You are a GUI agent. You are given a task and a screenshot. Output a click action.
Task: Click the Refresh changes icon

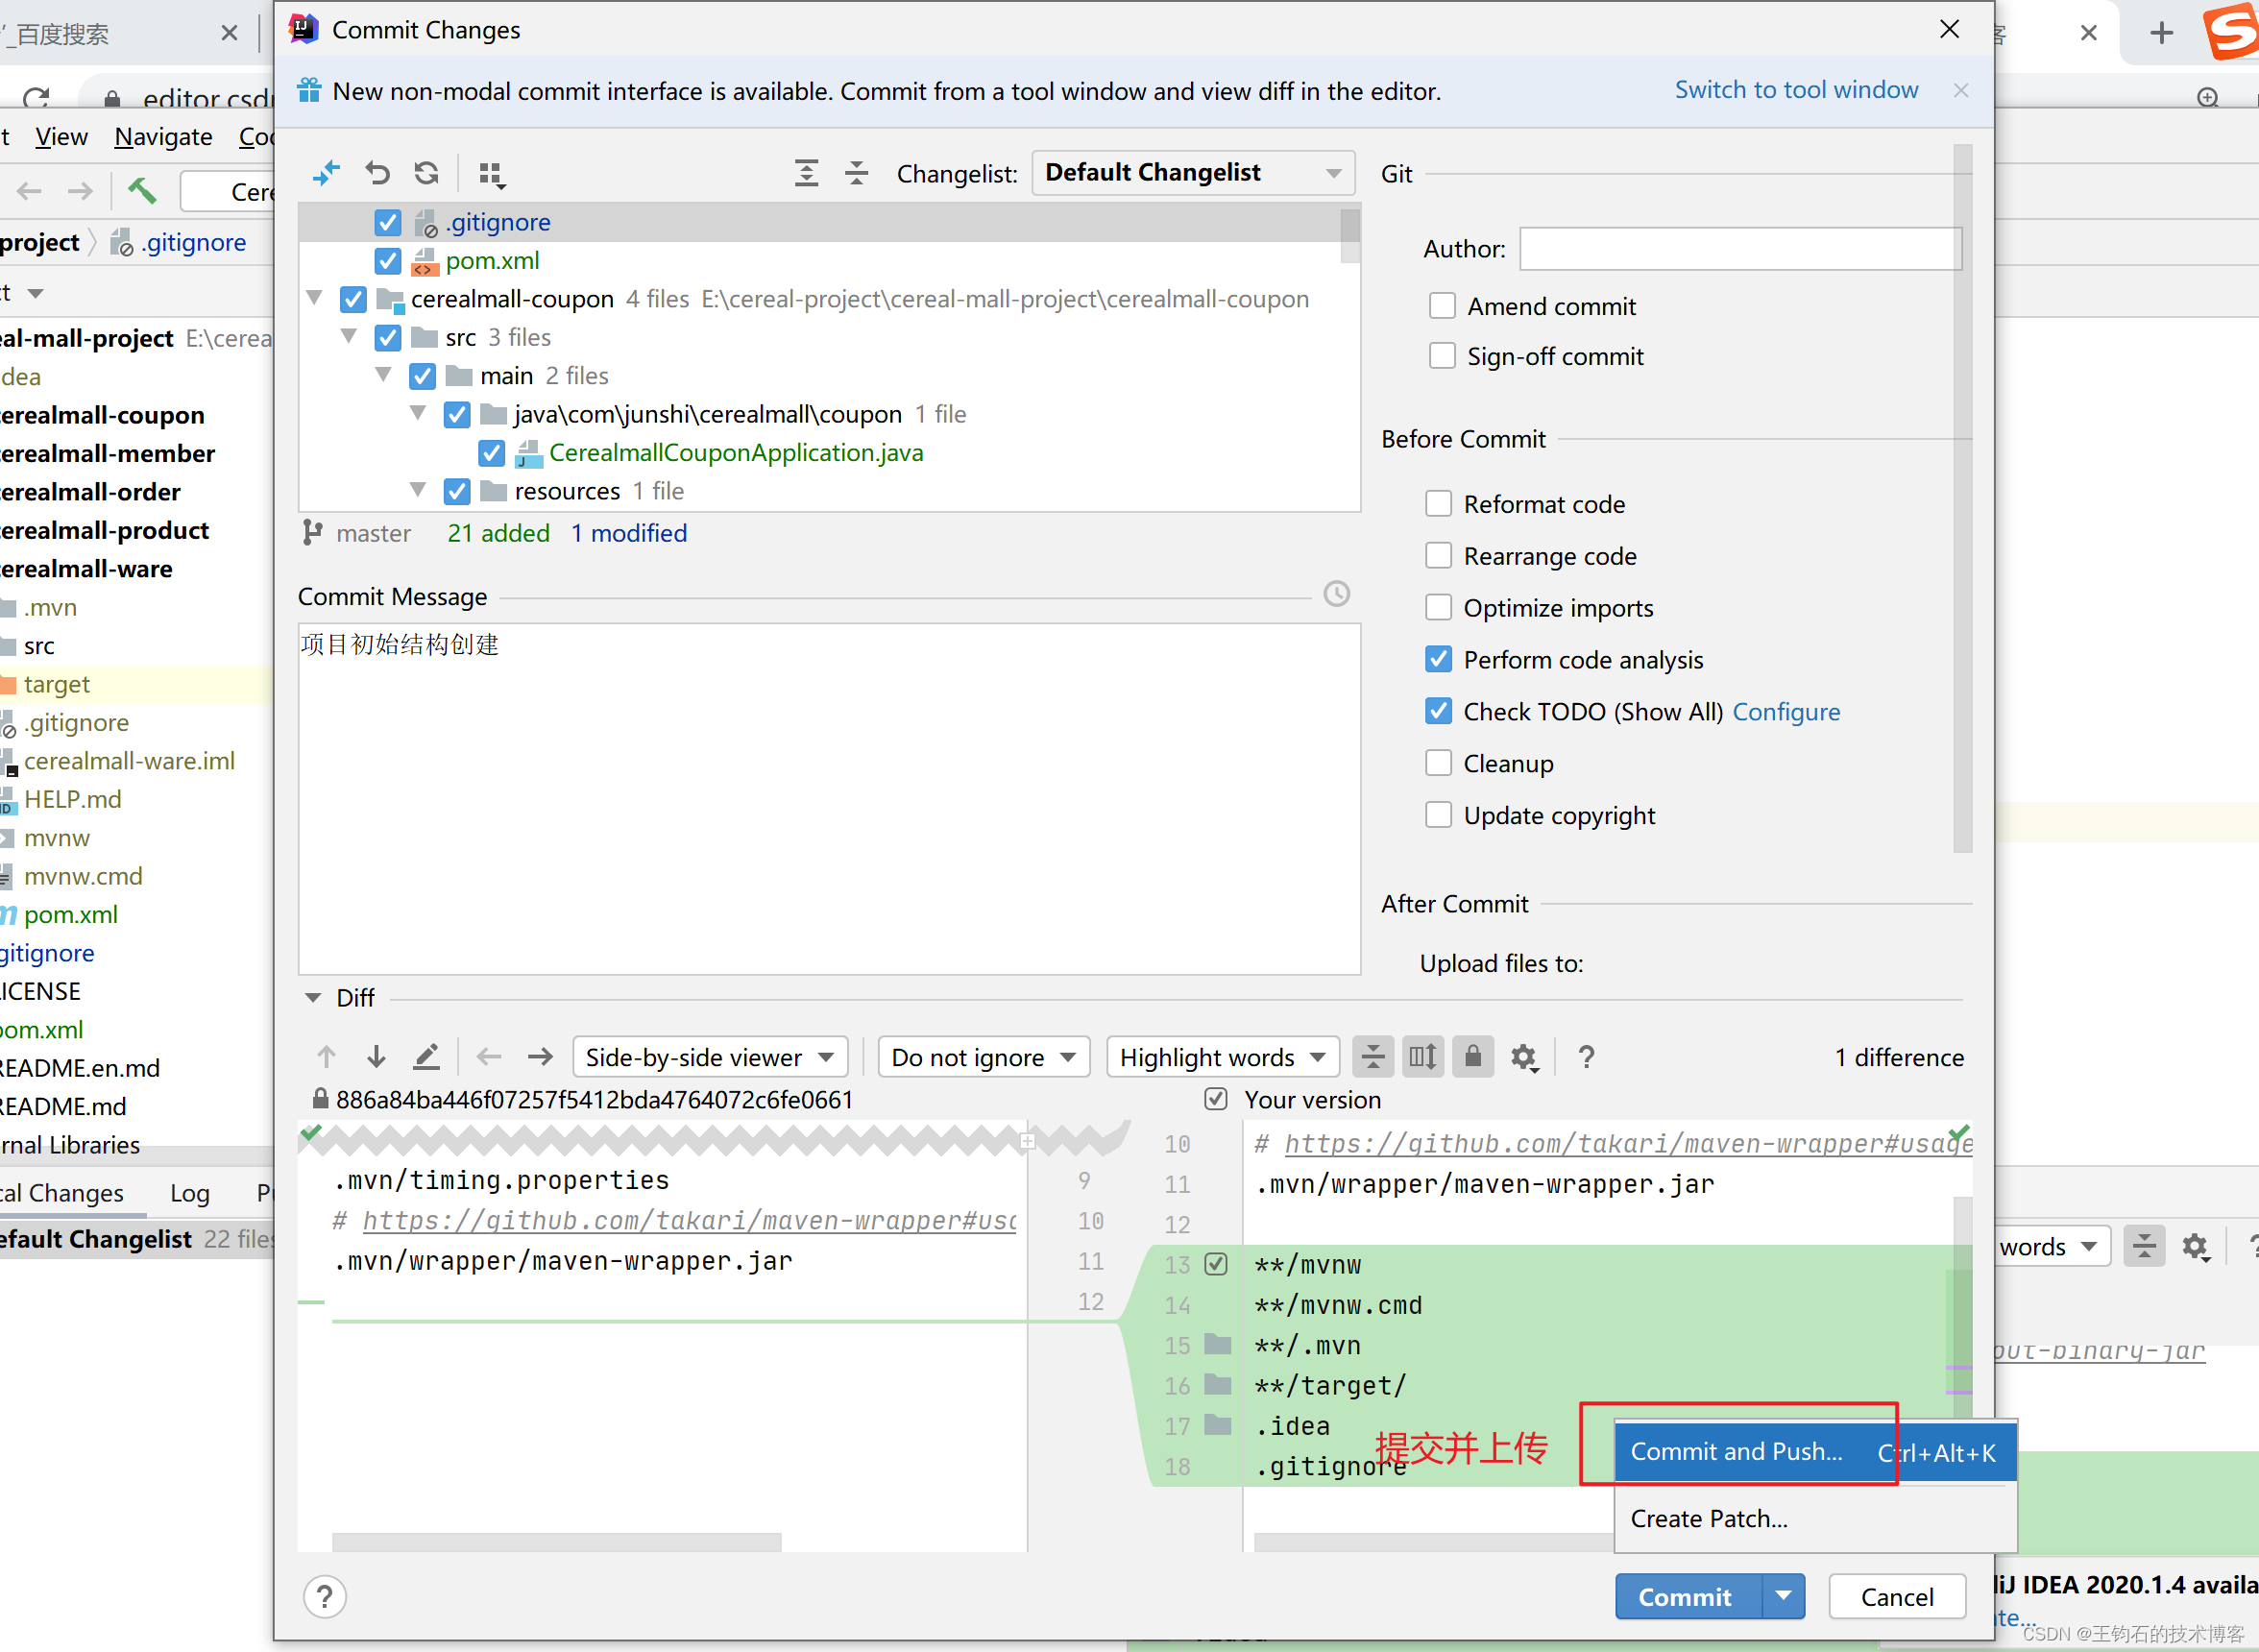tap(427, 173)
